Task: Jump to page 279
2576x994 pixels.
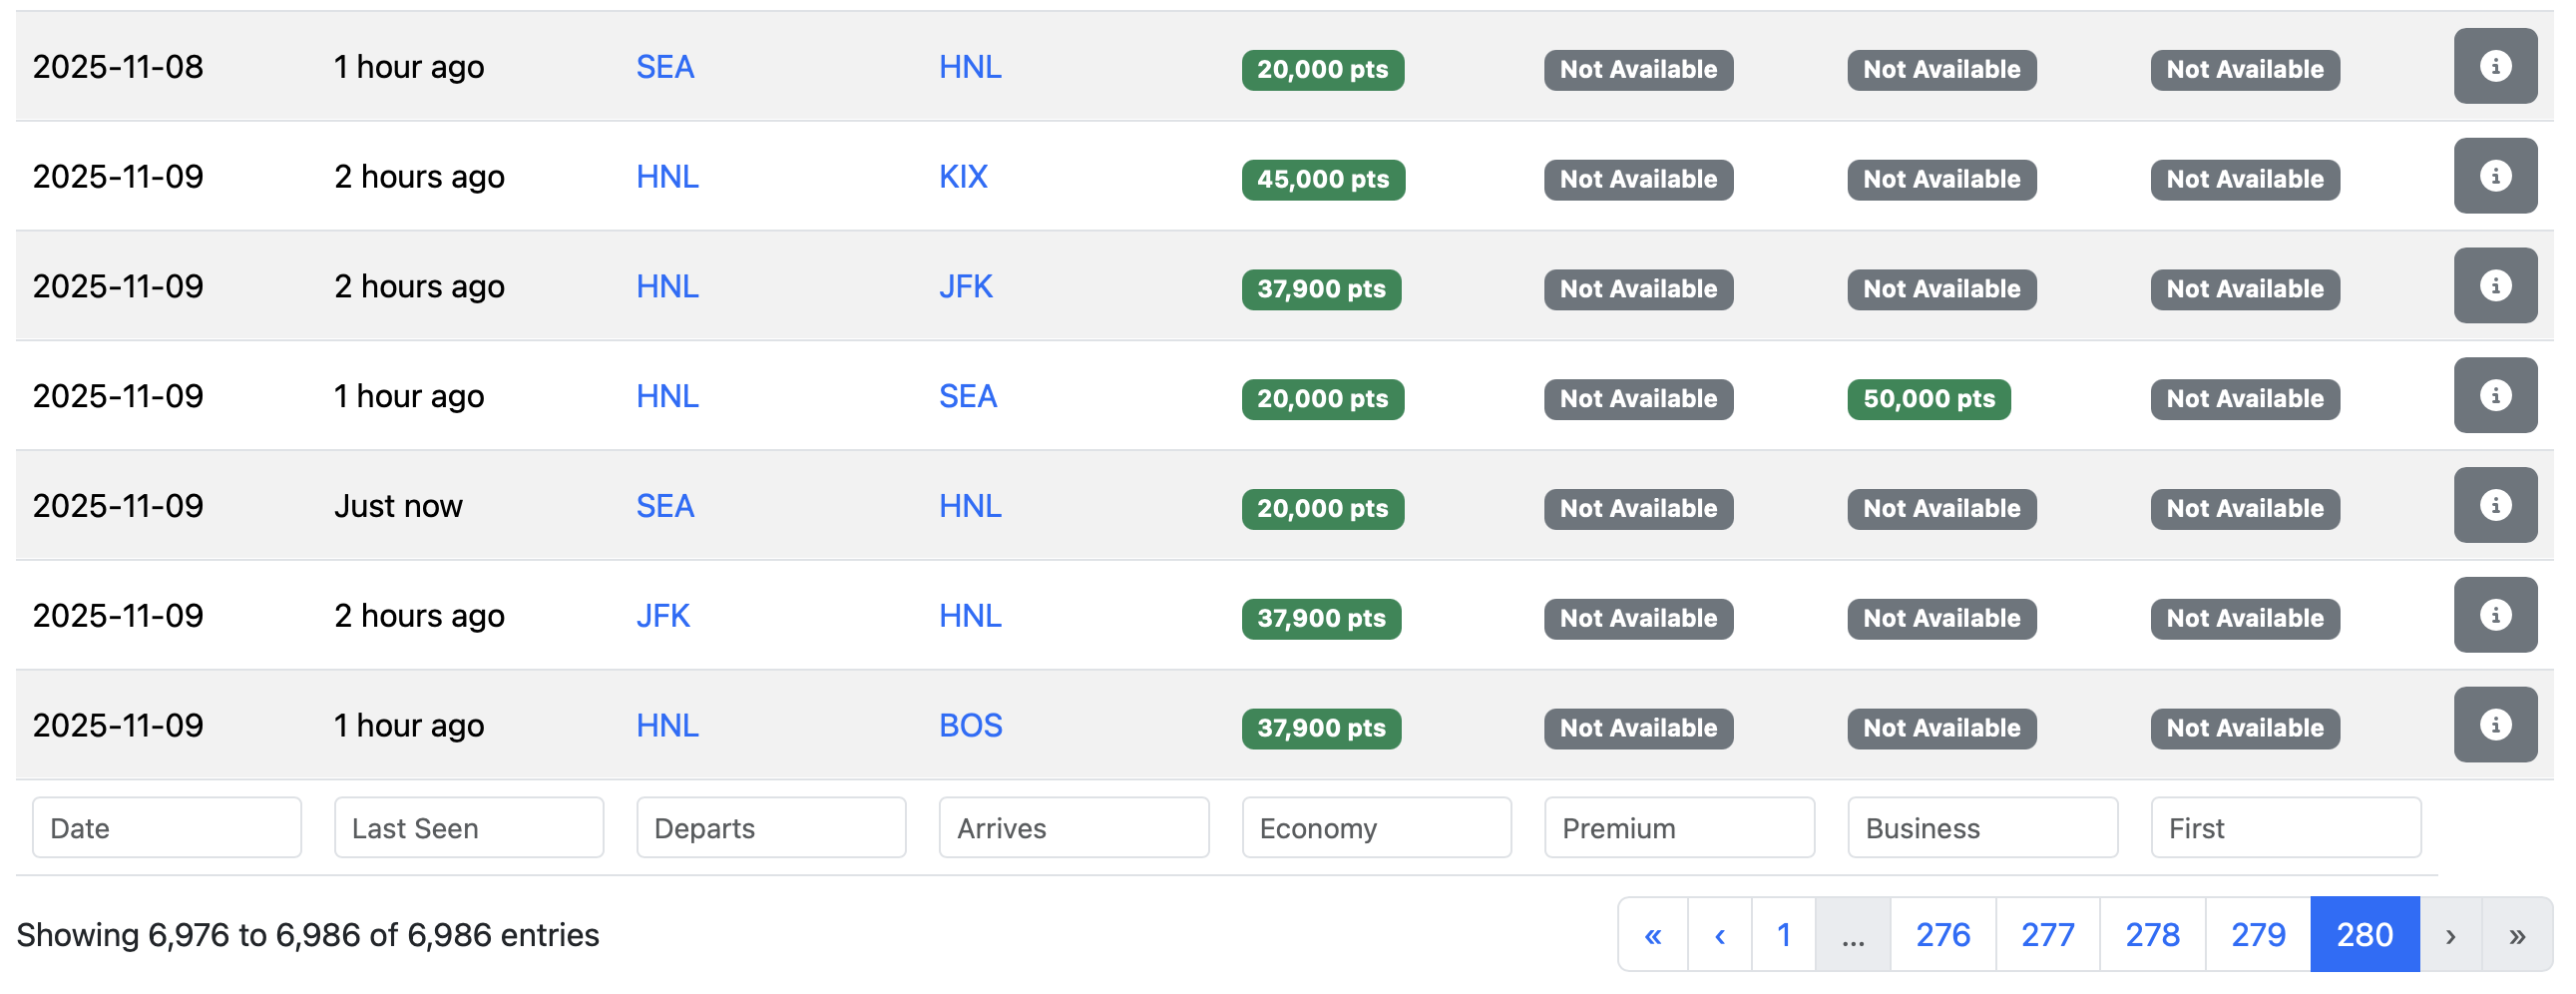Action: pos(2257,935)
